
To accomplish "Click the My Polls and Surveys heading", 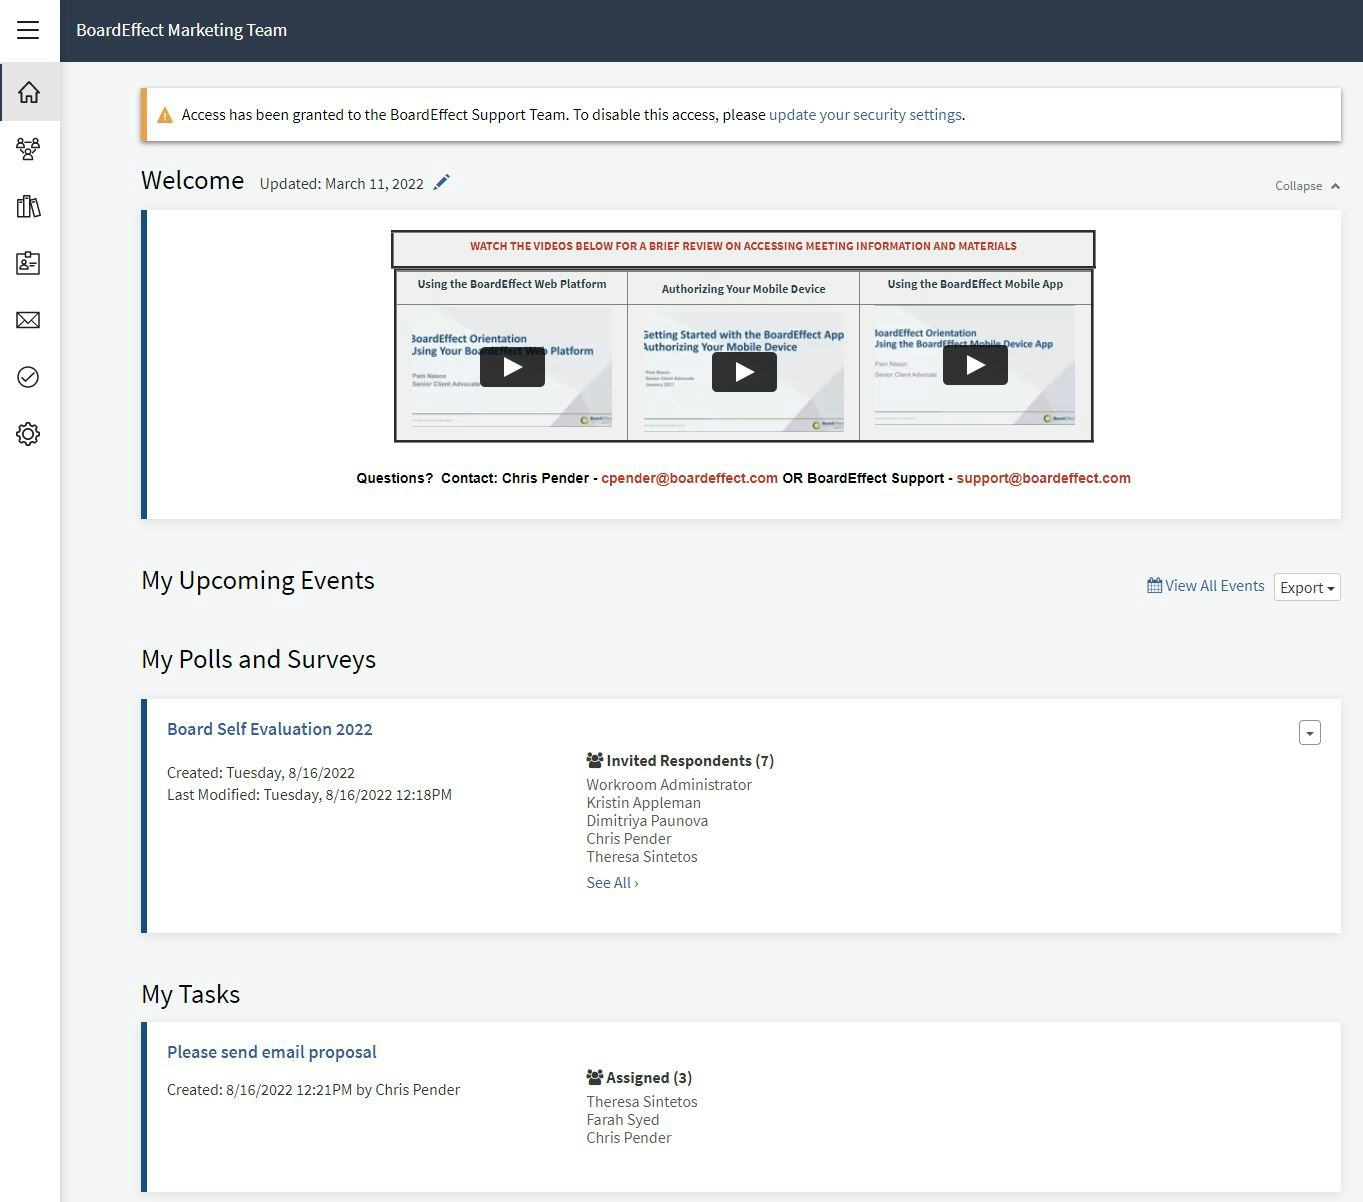I will (259, 660).
